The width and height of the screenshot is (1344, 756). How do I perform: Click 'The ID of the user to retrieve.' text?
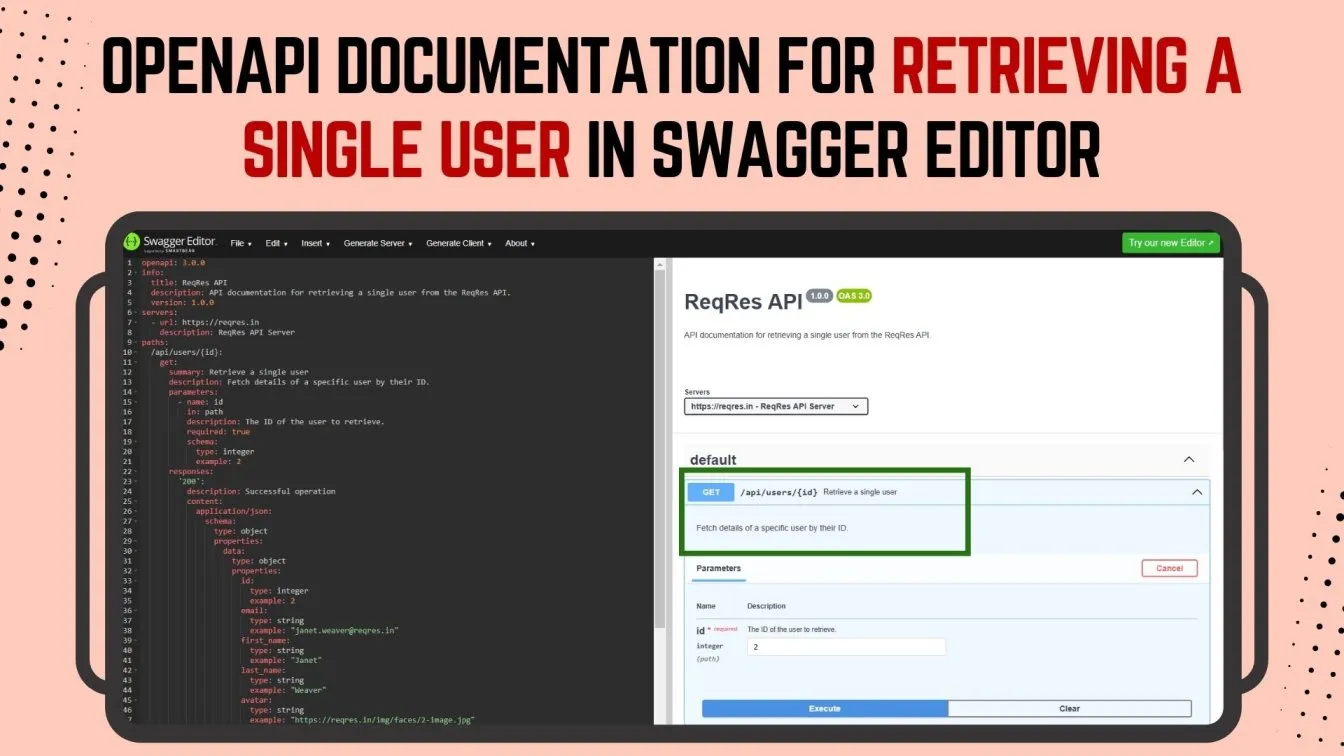[x=792, y=630]
